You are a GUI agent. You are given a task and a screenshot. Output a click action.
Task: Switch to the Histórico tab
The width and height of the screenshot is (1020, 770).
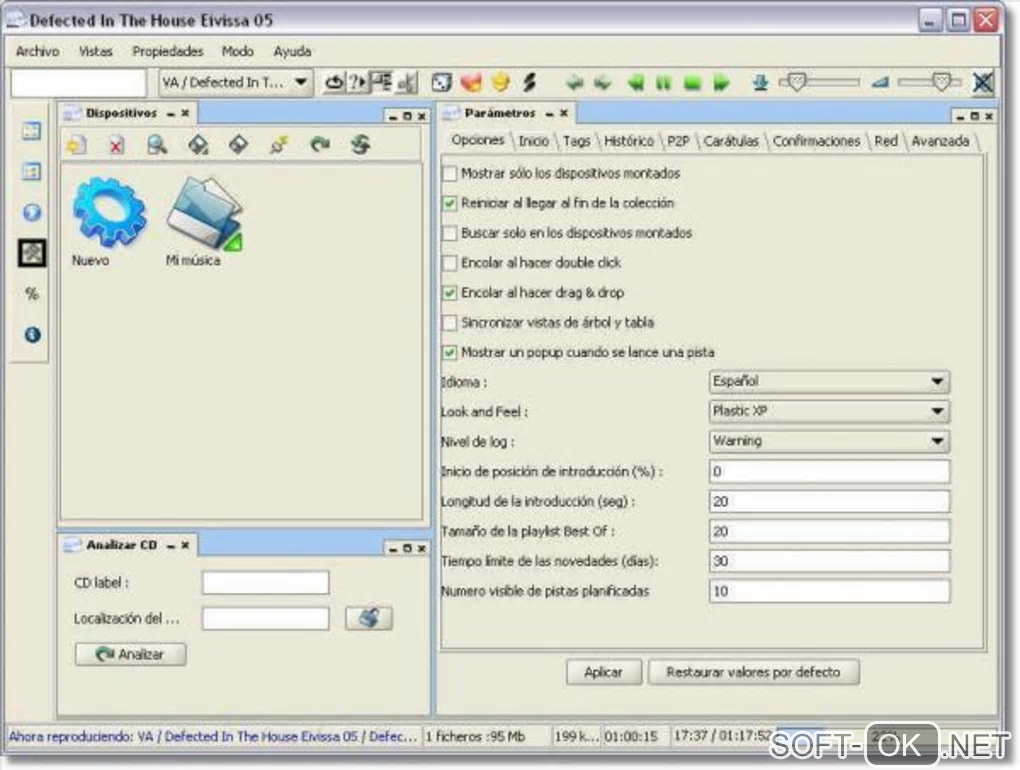[x=628, y=141]
